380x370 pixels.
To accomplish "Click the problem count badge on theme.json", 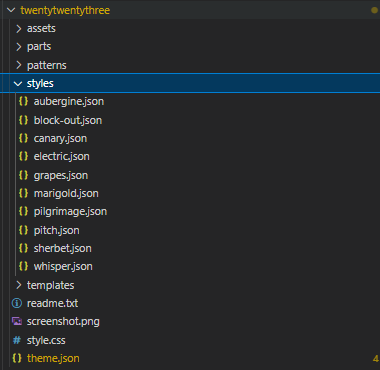I will click(x=376, y=359).
